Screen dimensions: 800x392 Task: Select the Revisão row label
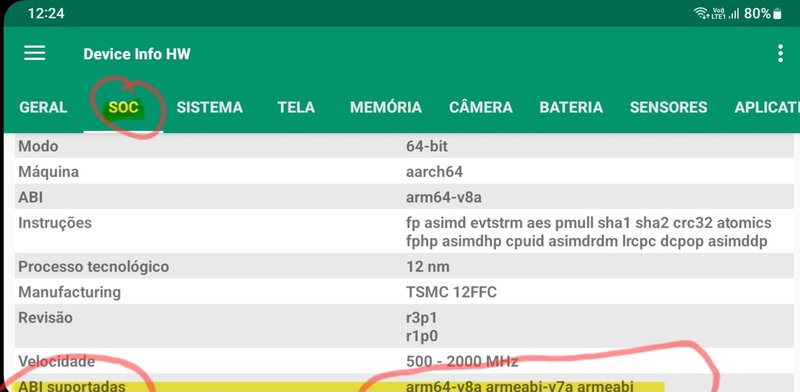(45, 317)
